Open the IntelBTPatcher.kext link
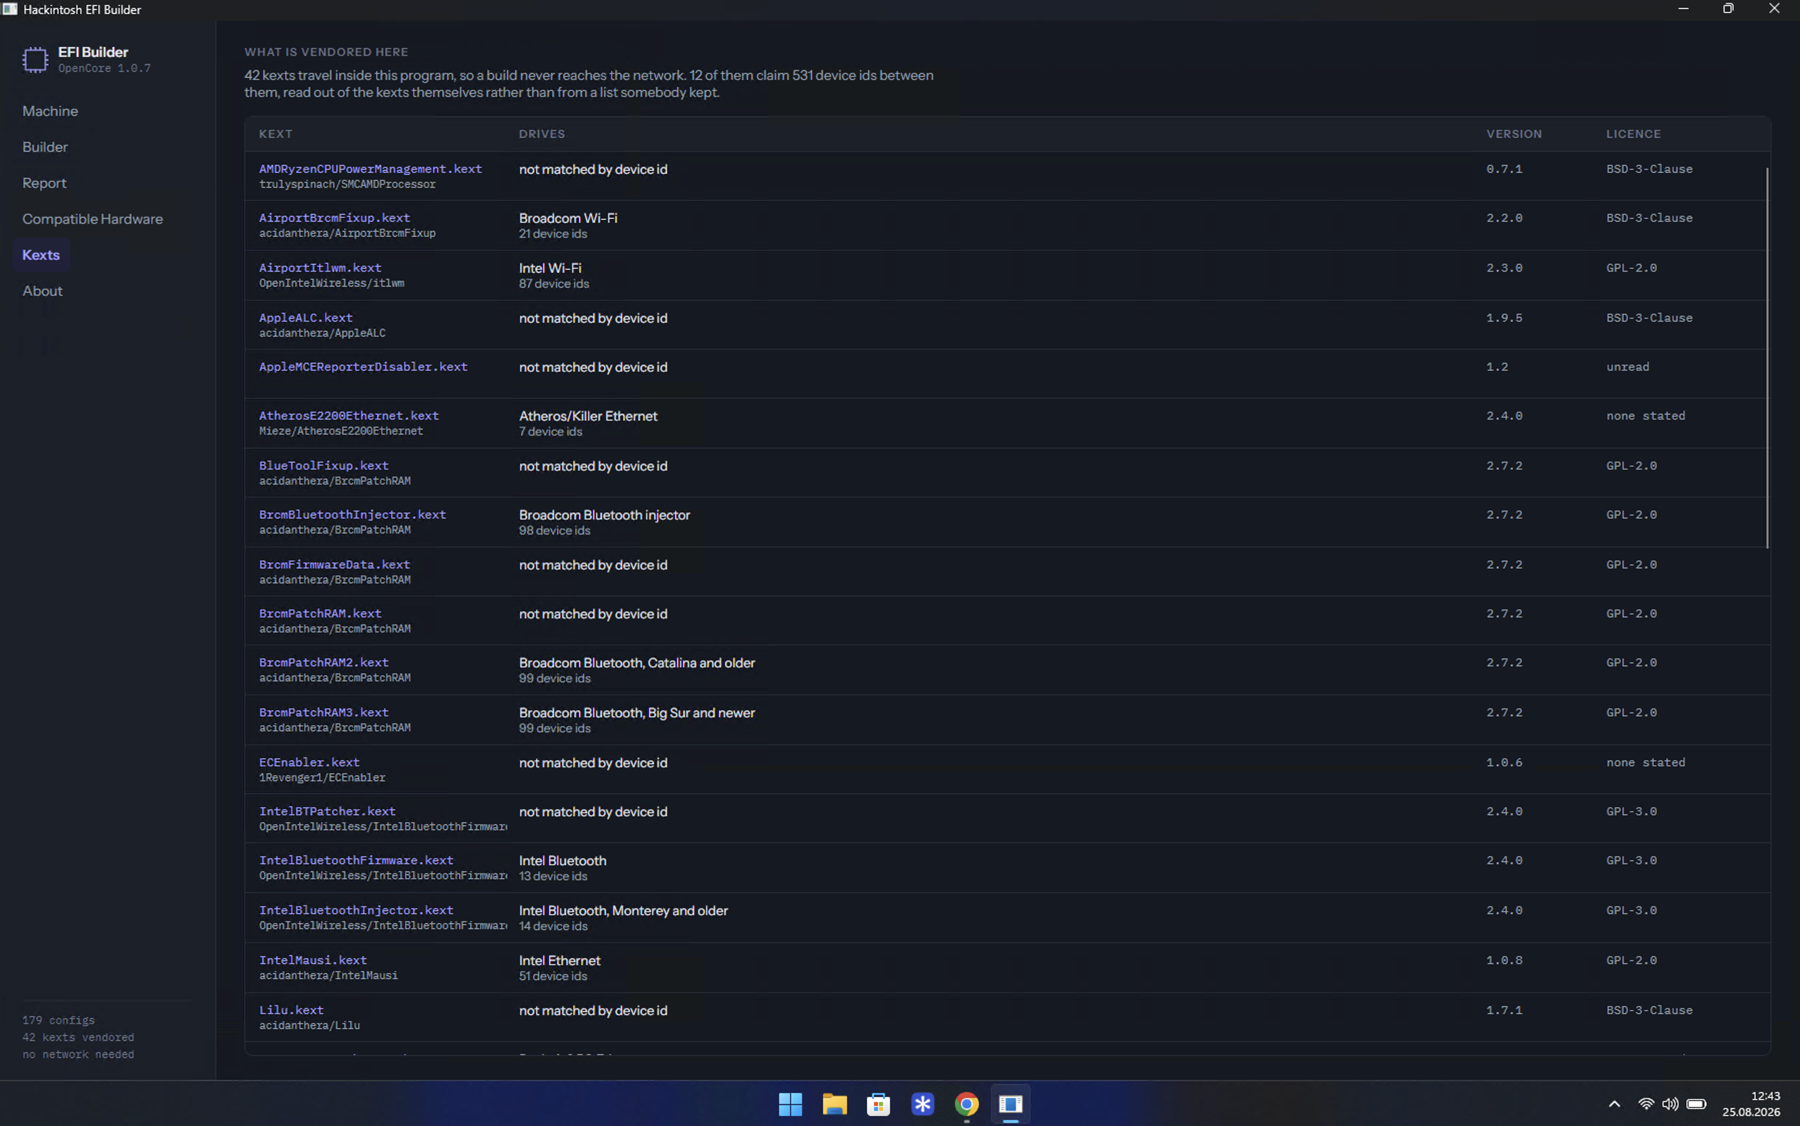This screenshot has height=1126, width=1800. (x=327, y=812)
